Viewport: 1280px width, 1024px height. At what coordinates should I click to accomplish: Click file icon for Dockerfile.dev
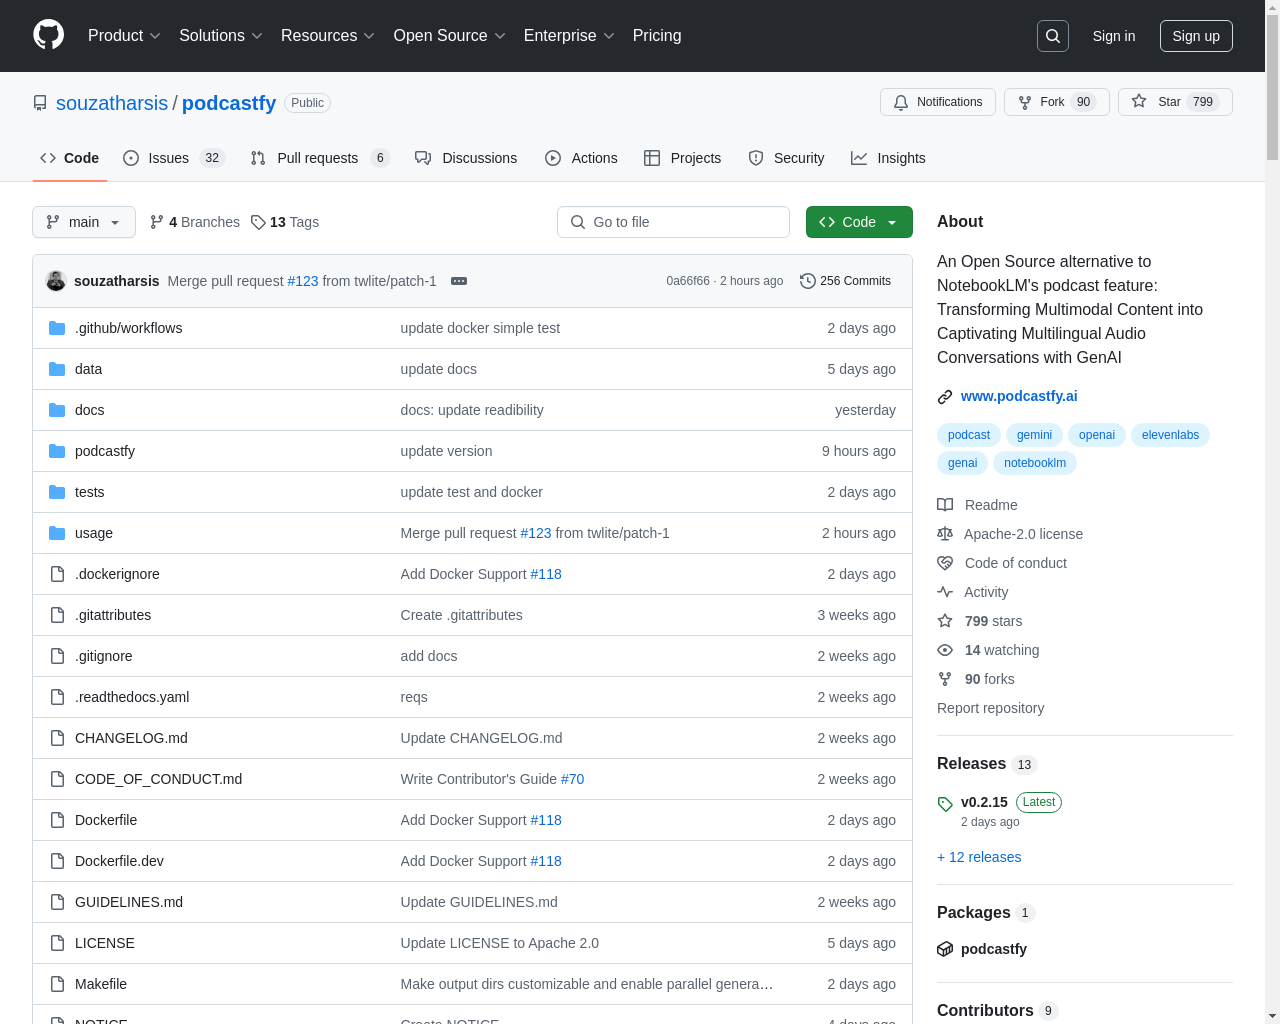57,861
